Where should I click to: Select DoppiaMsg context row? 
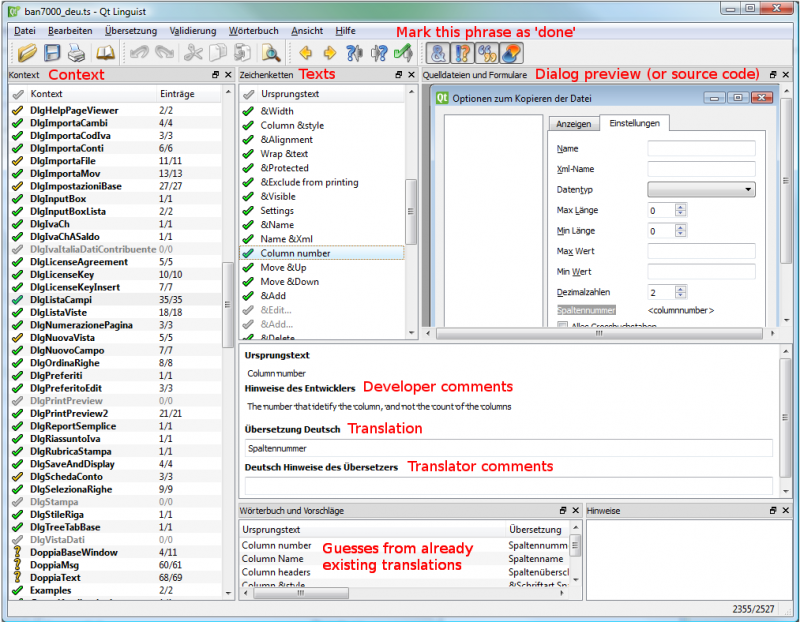115,565
